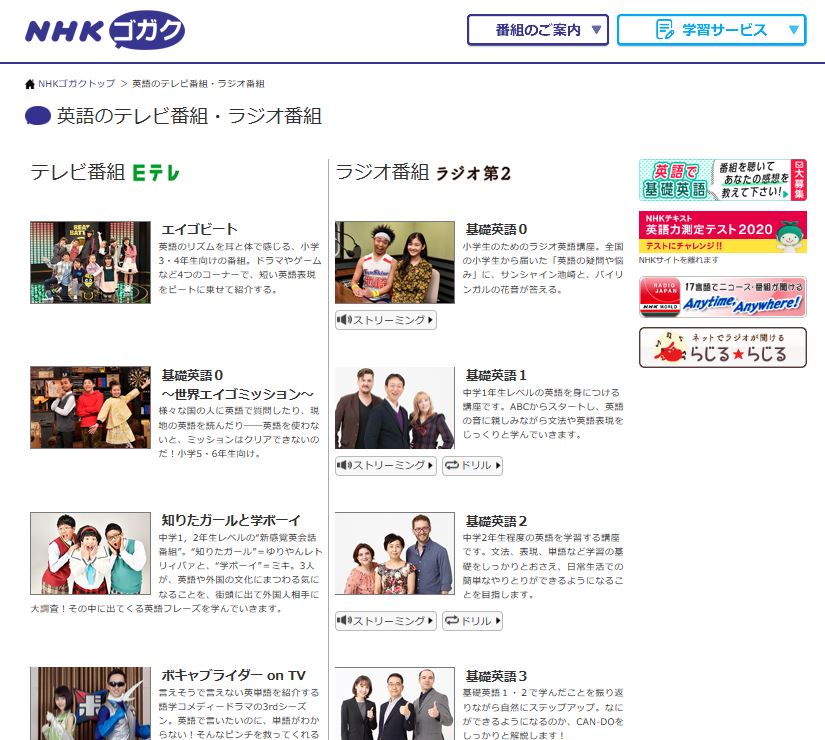Viewport: 825px width, 740px height.
Task: Go to NHKゴガクトップ breadcrumb link
Action: [76, 84]
